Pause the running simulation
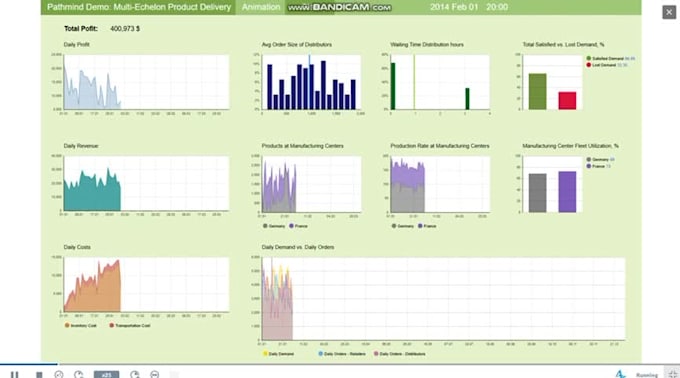The height and width of the screenshot is (378, 680). [14, 375]
